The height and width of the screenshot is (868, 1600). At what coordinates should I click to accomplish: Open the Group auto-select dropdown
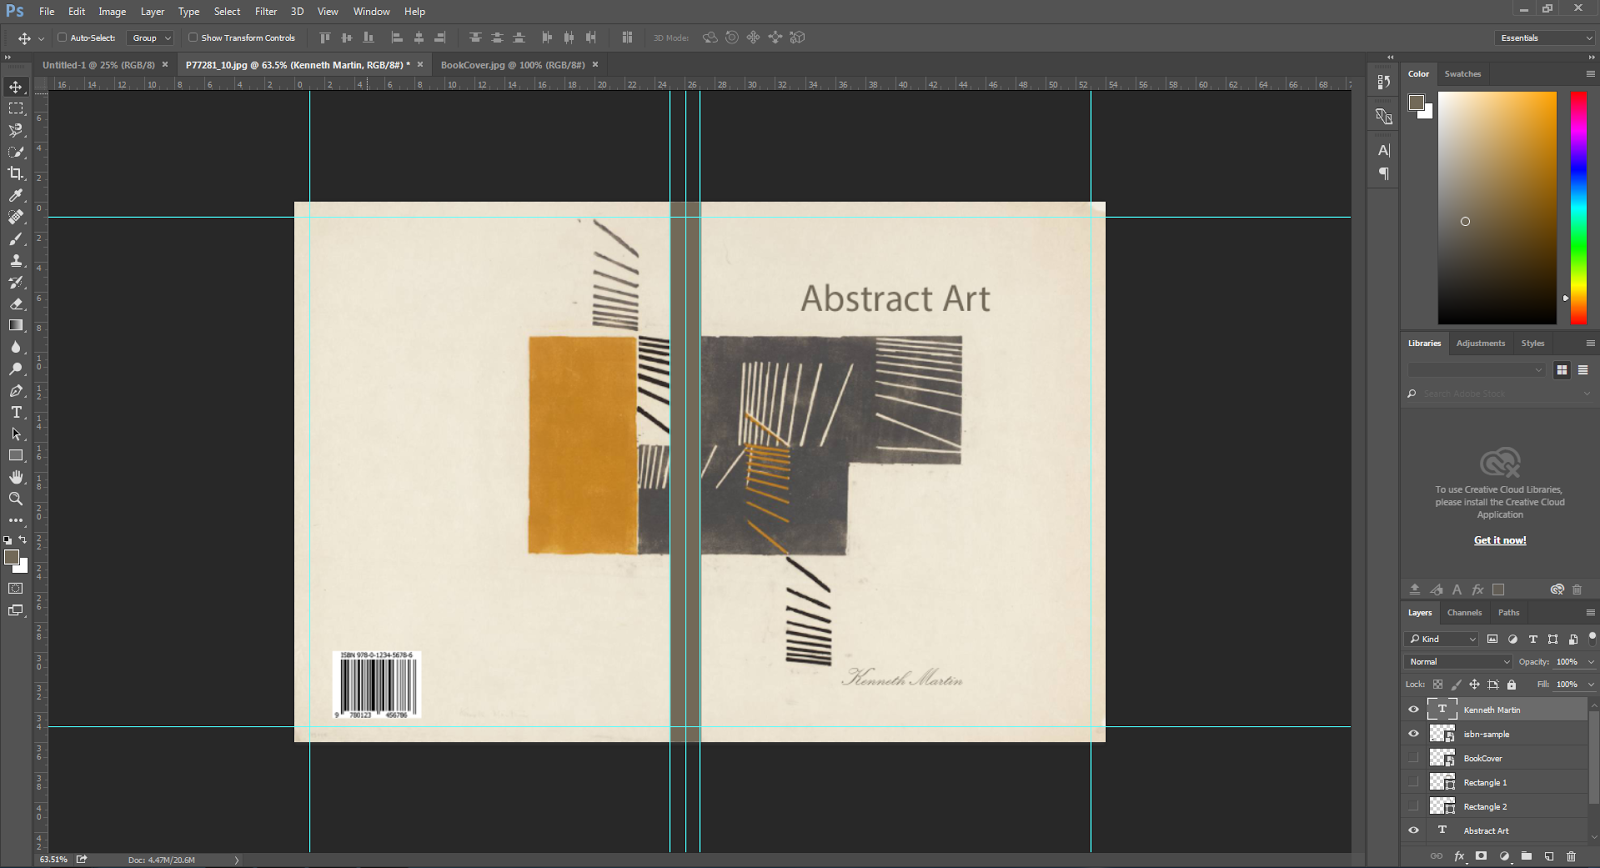151,38
